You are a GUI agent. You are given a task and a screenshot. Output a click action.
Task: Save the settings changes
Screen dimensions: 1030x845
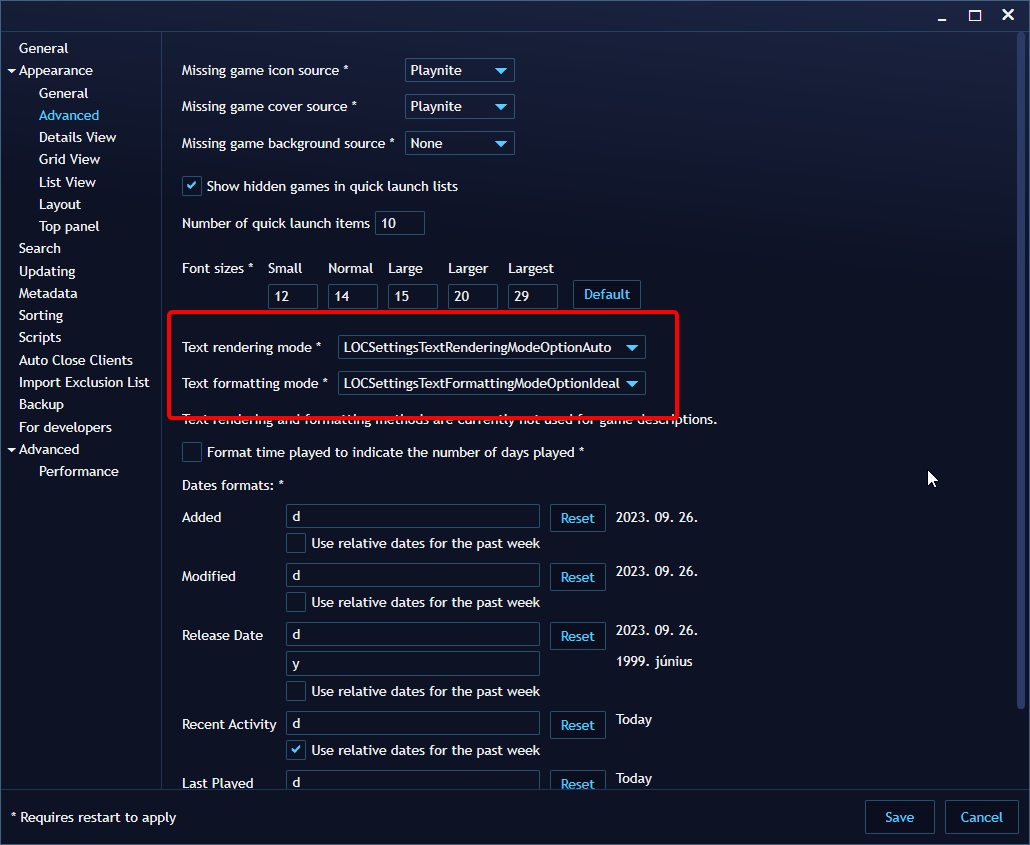click(898, 817)
